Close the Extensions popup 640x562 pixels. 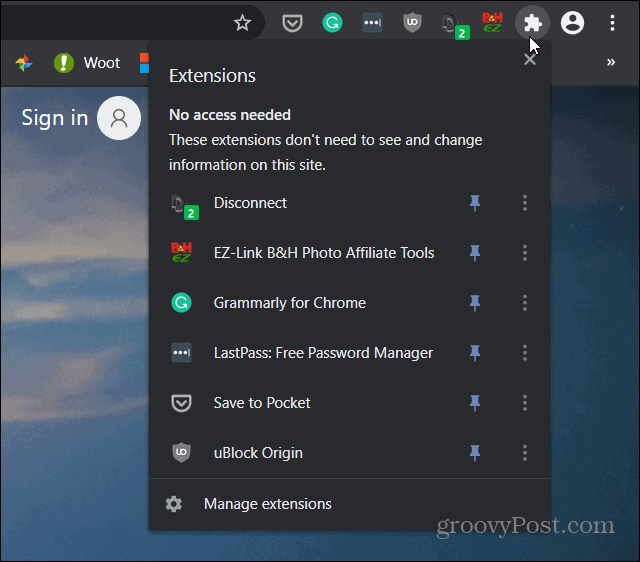[x=530, y=60]
